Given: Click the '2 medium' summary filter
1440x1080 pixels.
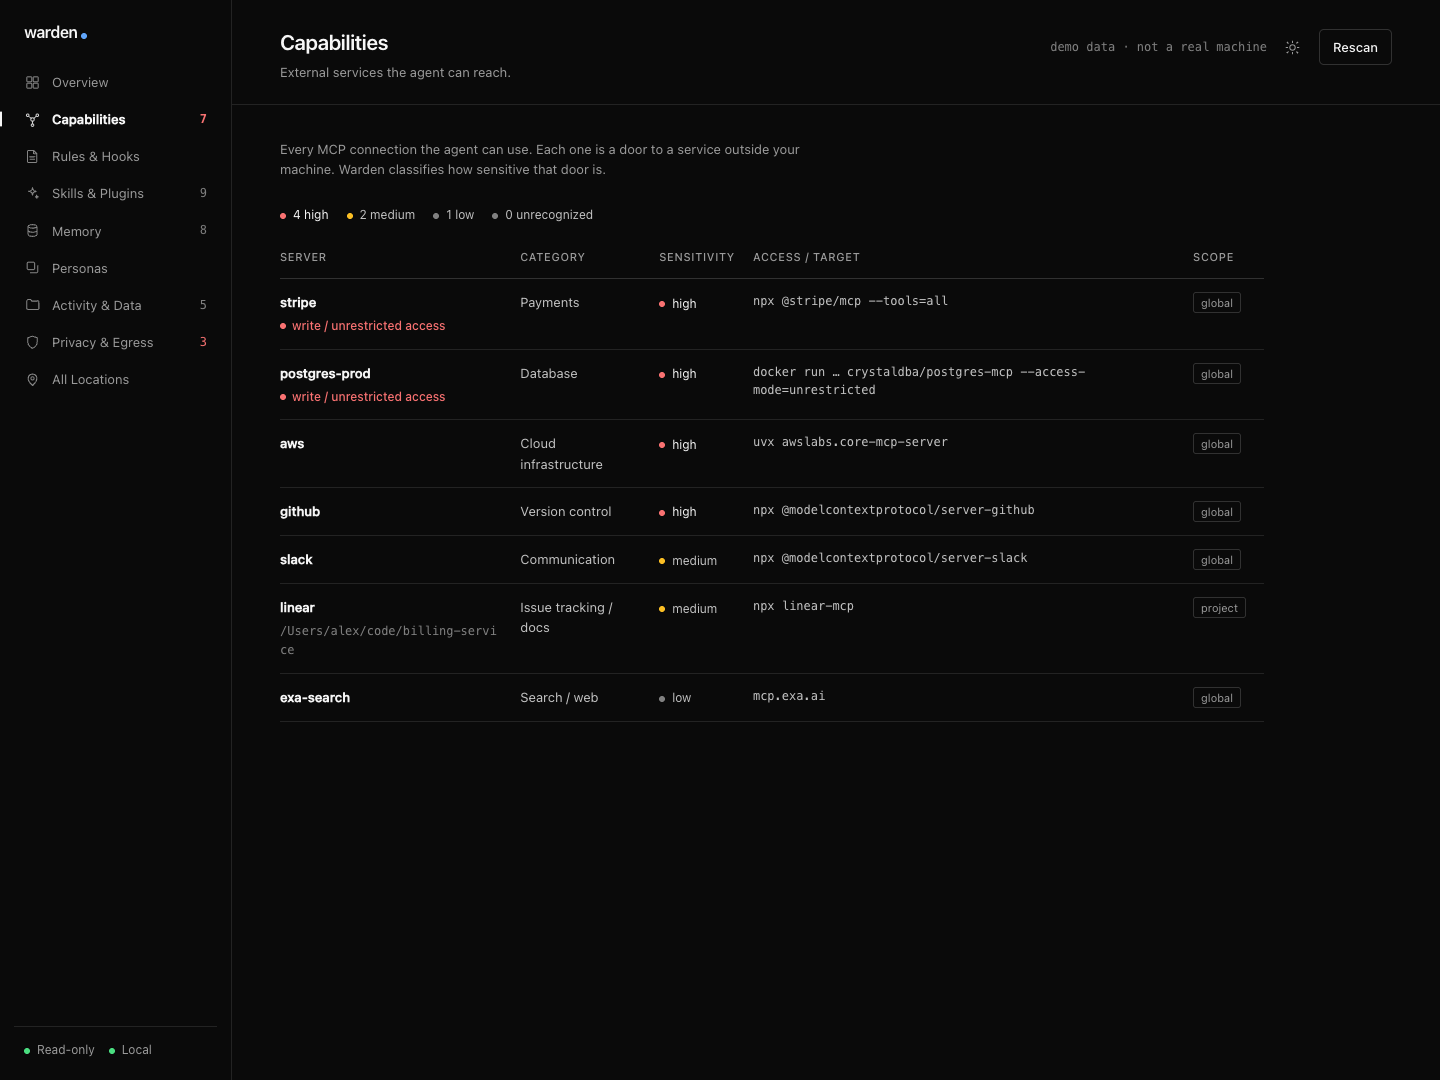Looking at the screenshot, I should (381, 215).
